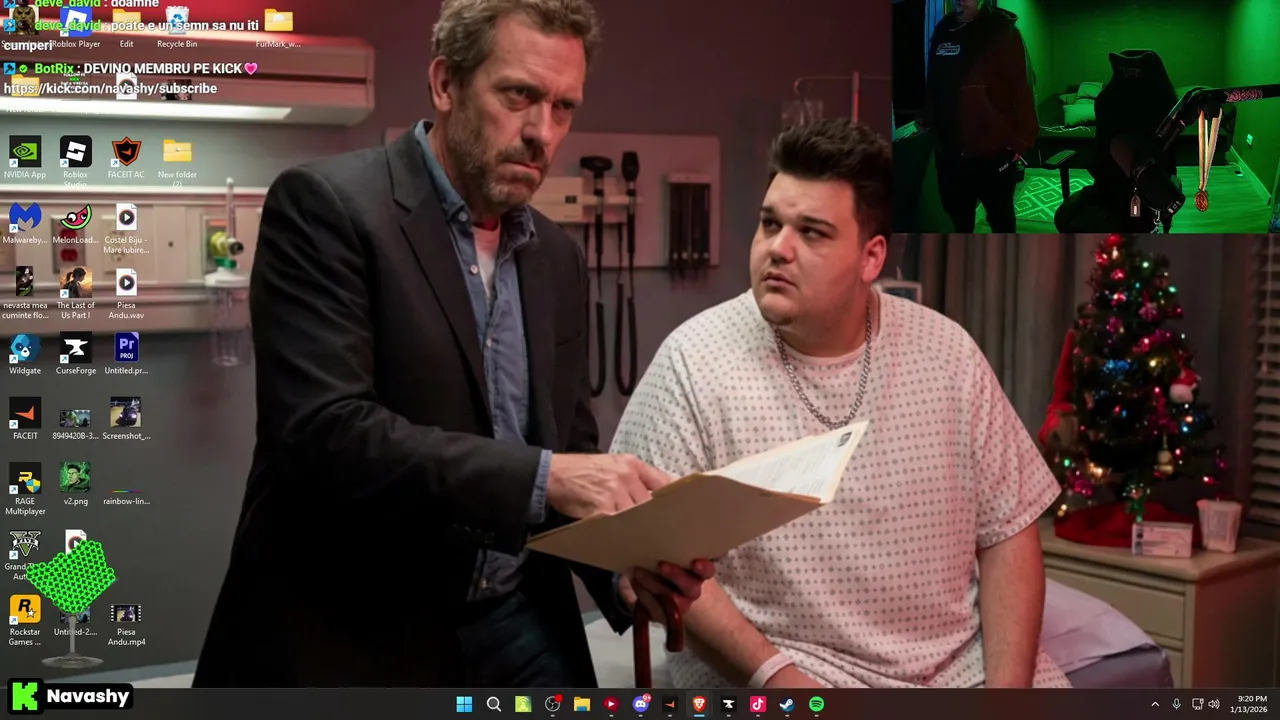Open the New folder (2) desktop folder
The width and height of the screenshot is (1280, 720).
point(177,160)
